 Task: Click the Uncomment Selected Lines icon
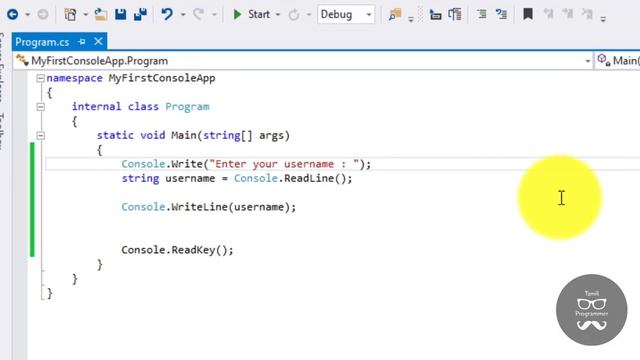click(x=501, y=15)
